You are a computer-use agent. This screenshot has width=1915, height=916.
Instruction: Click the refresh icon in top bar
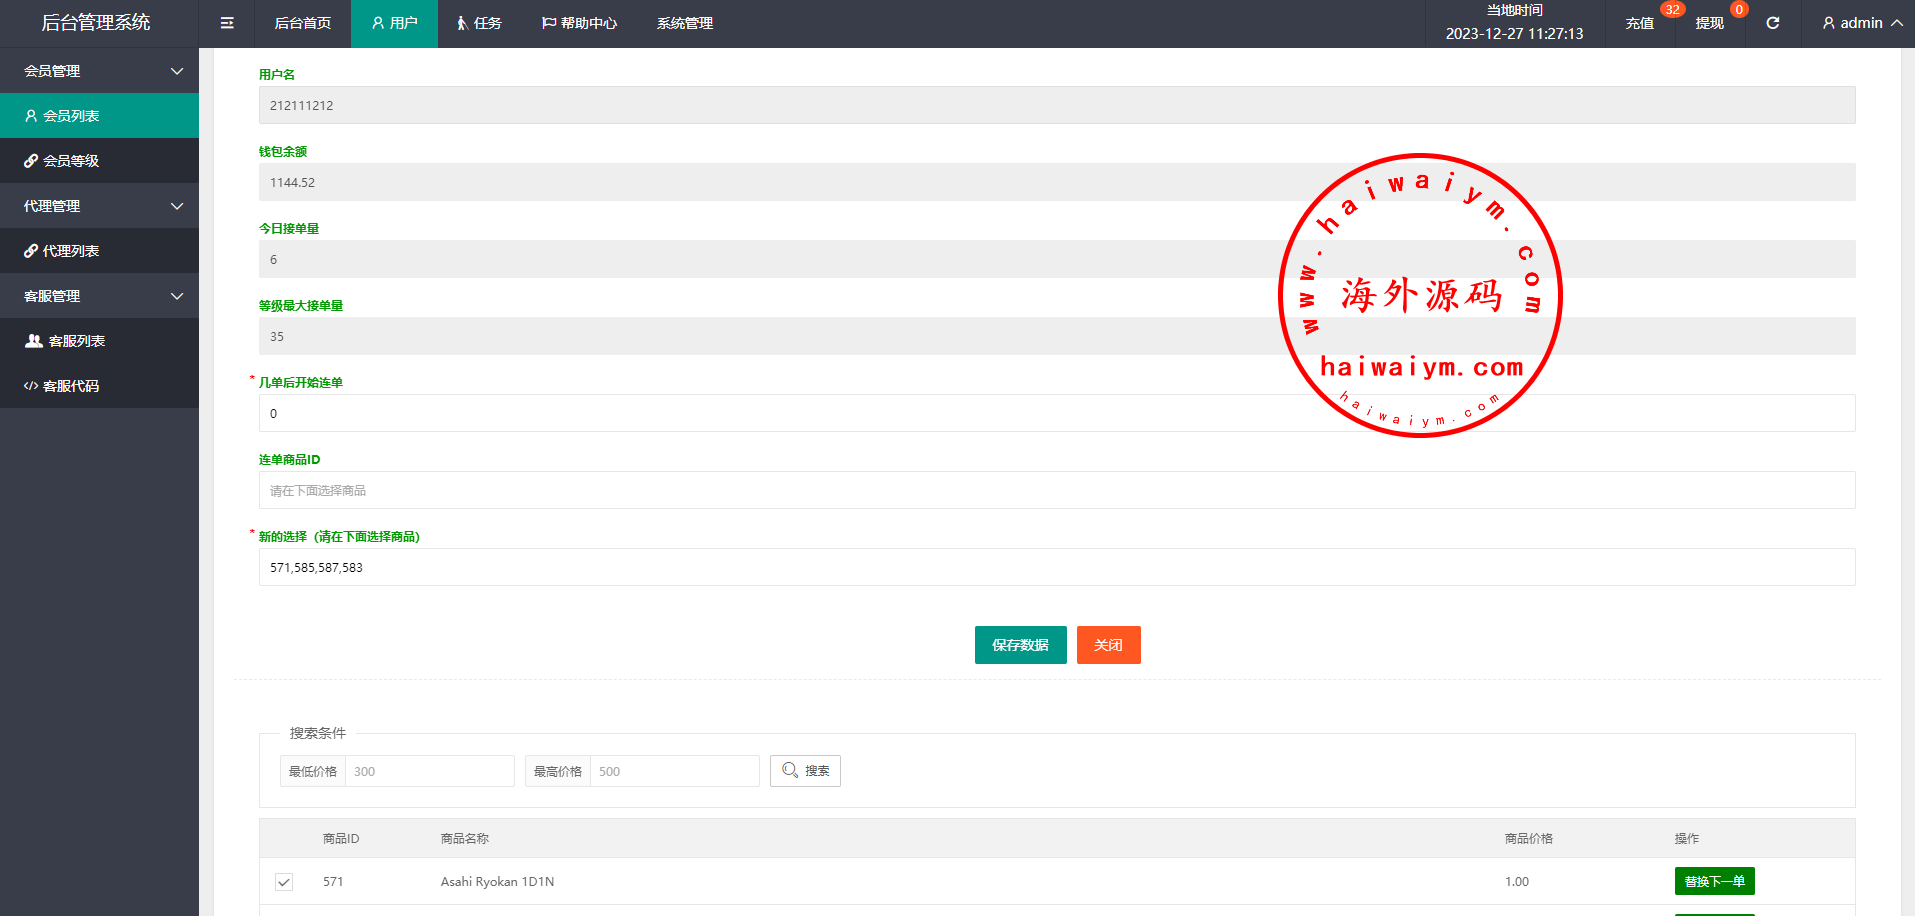1772,23
